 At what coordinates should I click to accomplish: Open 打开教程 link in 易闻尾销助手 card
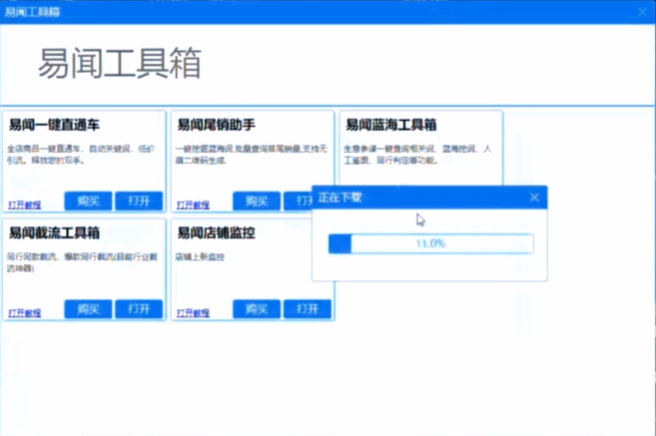[193, 205]
